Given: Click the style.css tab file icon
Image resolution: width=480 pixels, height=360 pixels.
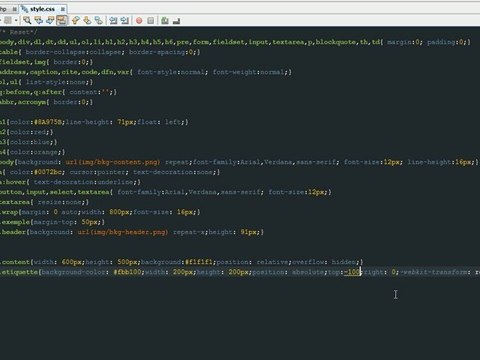Looking at the screenshot, I should [25, 9].
